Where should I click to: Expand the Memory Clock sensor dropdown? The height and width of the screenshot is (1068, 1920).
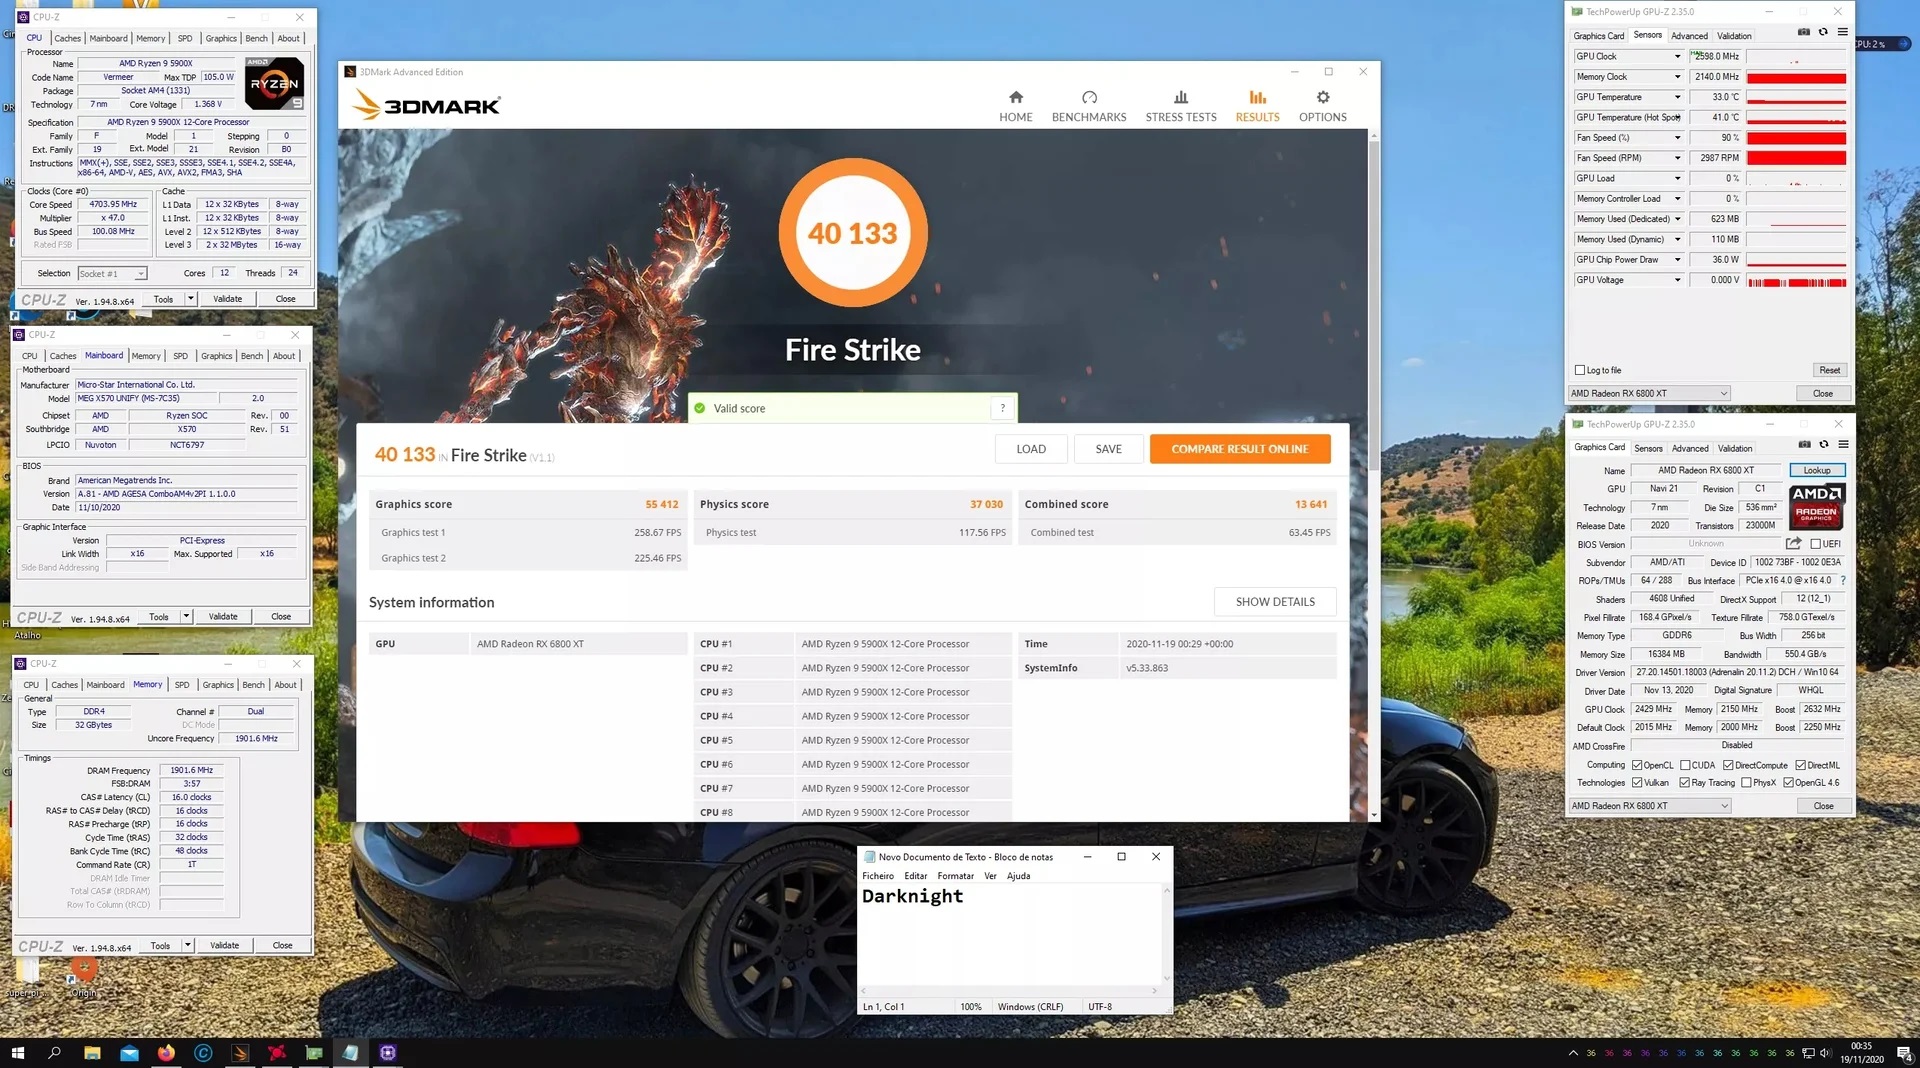[x=1677, y=77]
